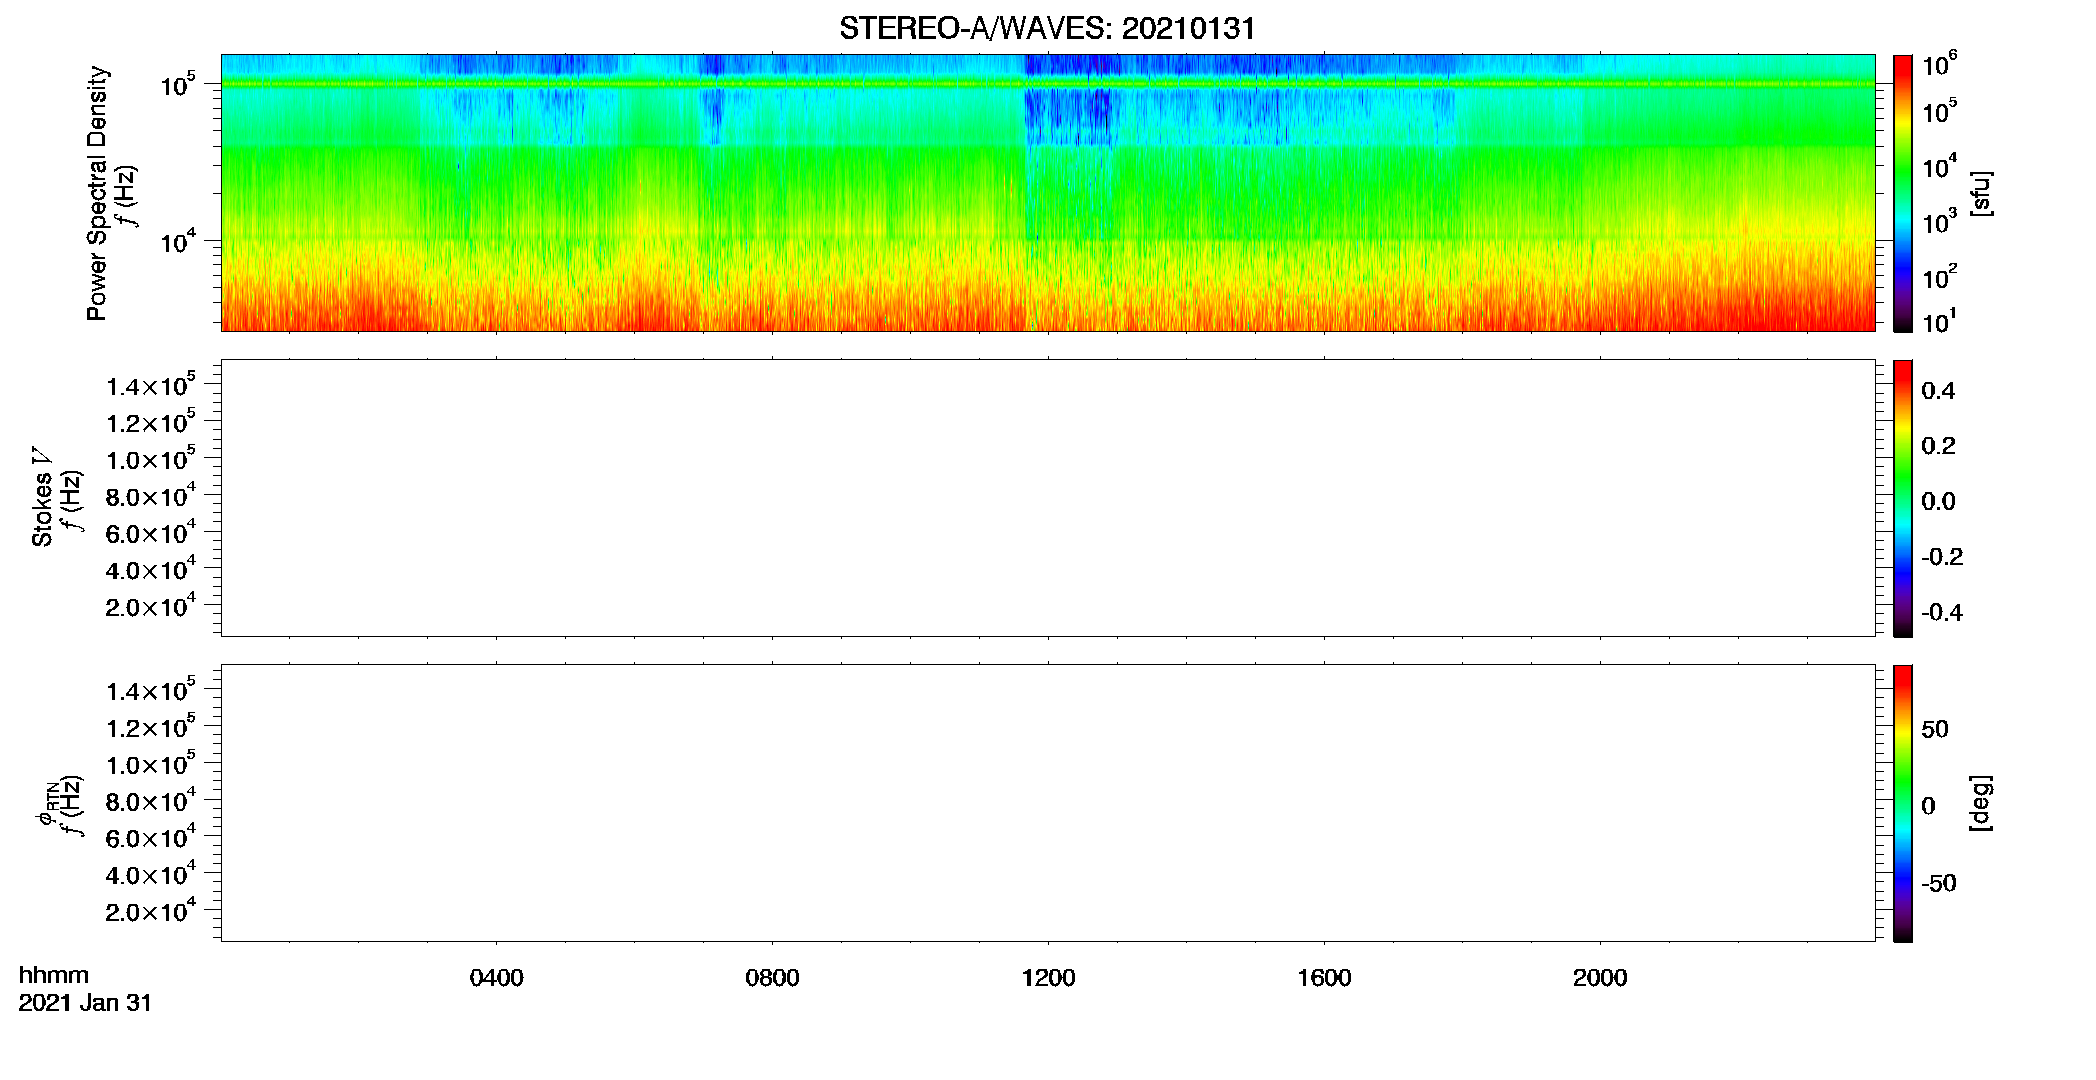Click the 0400 time tick label

tap(496, 978)
